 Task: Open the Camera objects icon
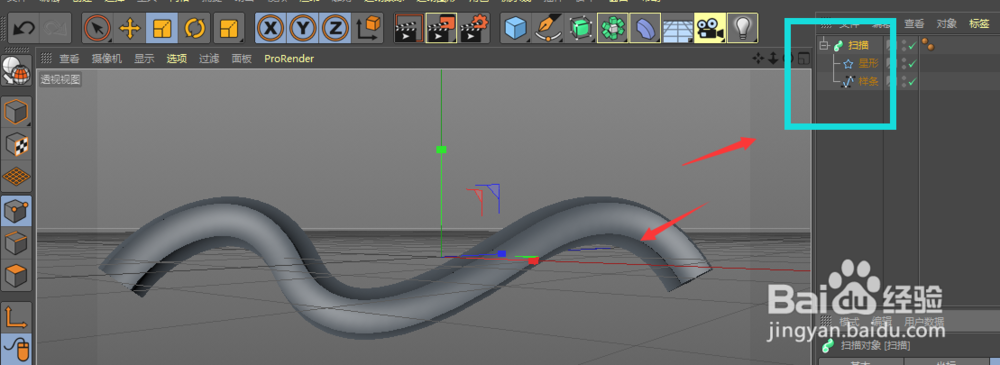point(709,28)
